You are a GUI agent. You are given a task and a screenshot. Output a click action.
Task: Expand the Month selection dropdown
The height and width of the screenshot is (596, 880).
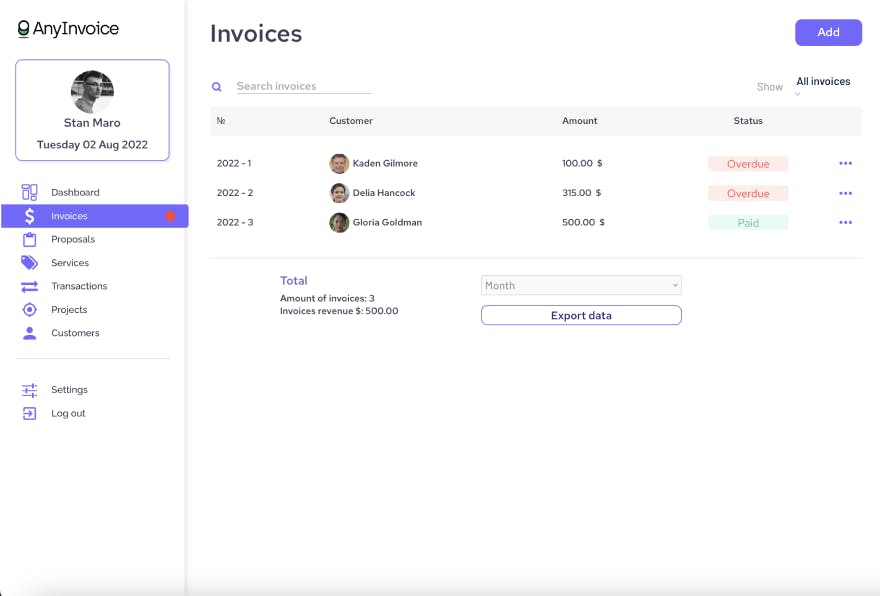[581, 285]
